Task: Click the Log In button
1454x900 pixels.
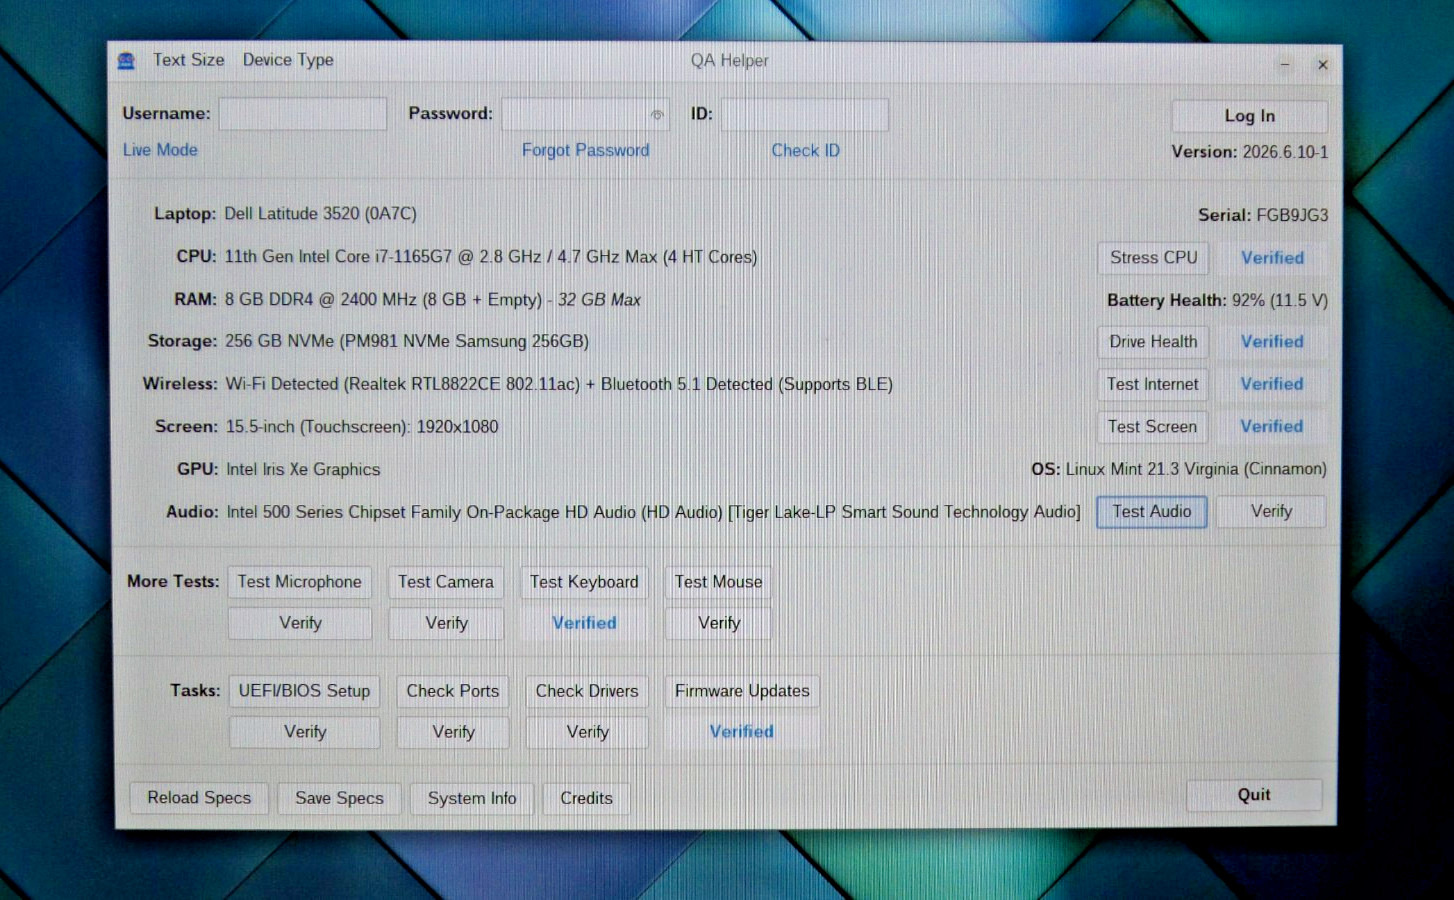Action: click(x=1249, y=116)
